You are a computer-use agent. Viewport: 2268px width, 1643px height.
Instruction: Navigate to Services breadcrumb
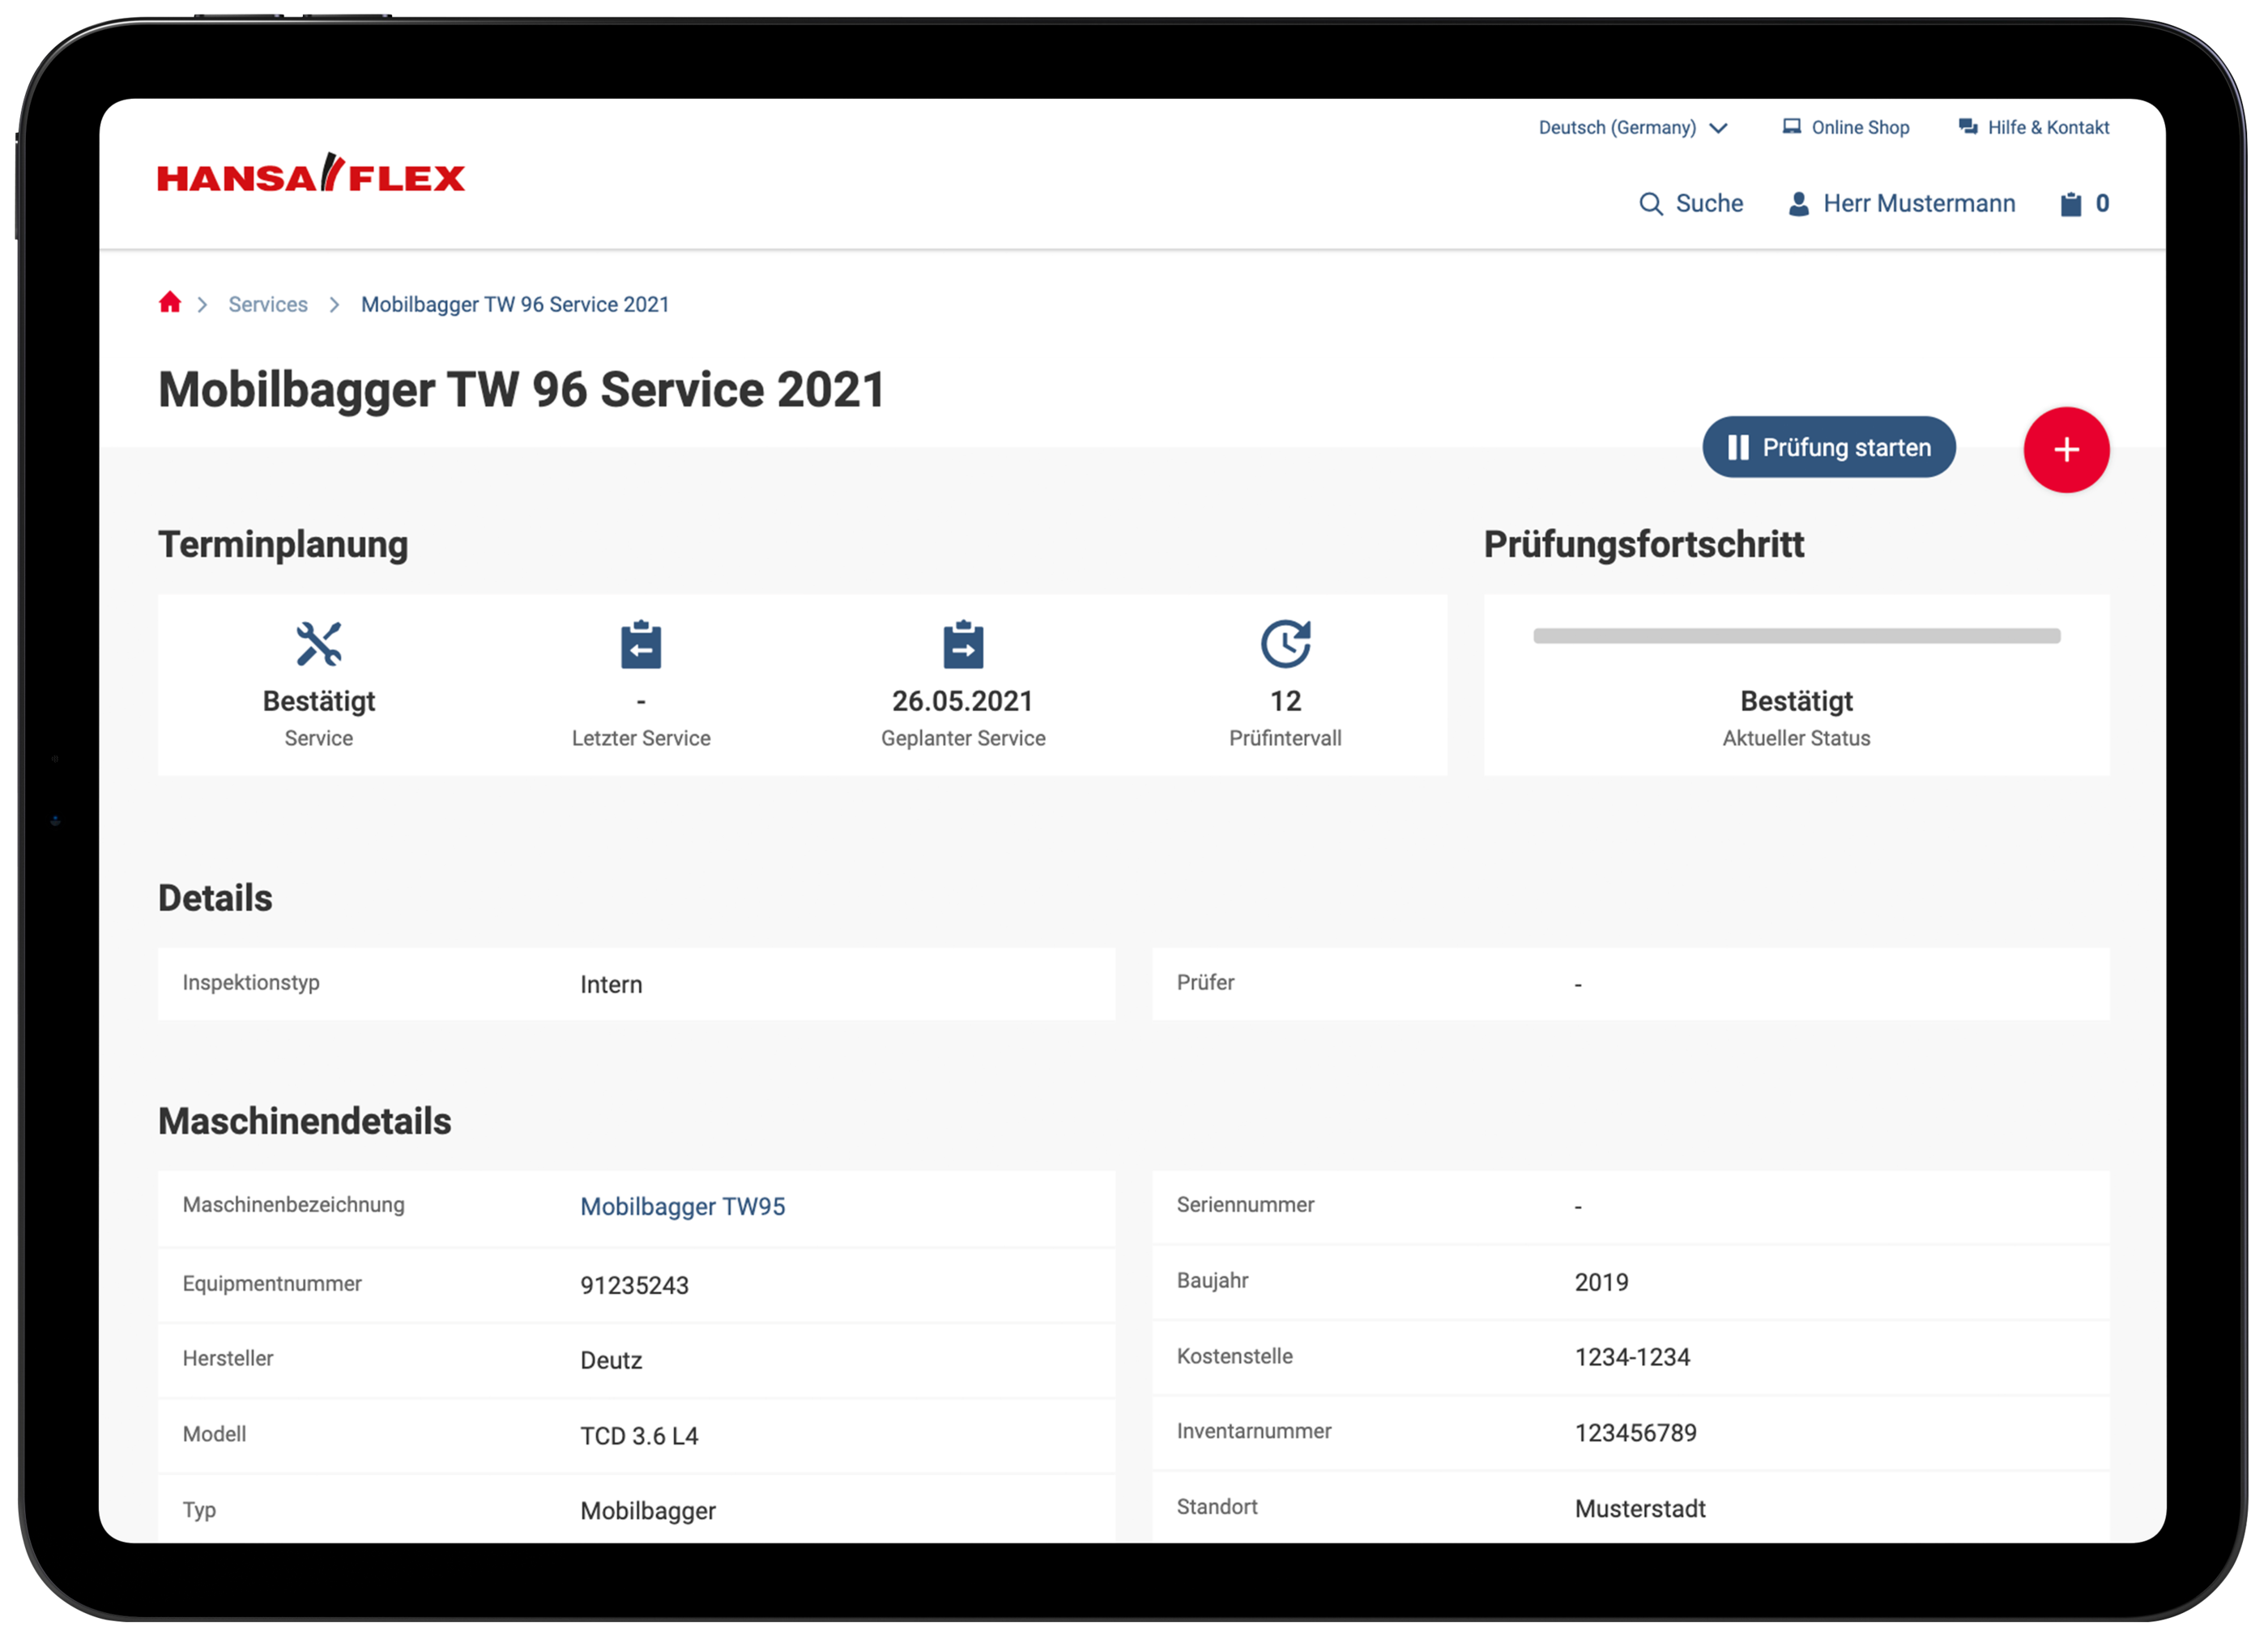(x=268, y=305)
